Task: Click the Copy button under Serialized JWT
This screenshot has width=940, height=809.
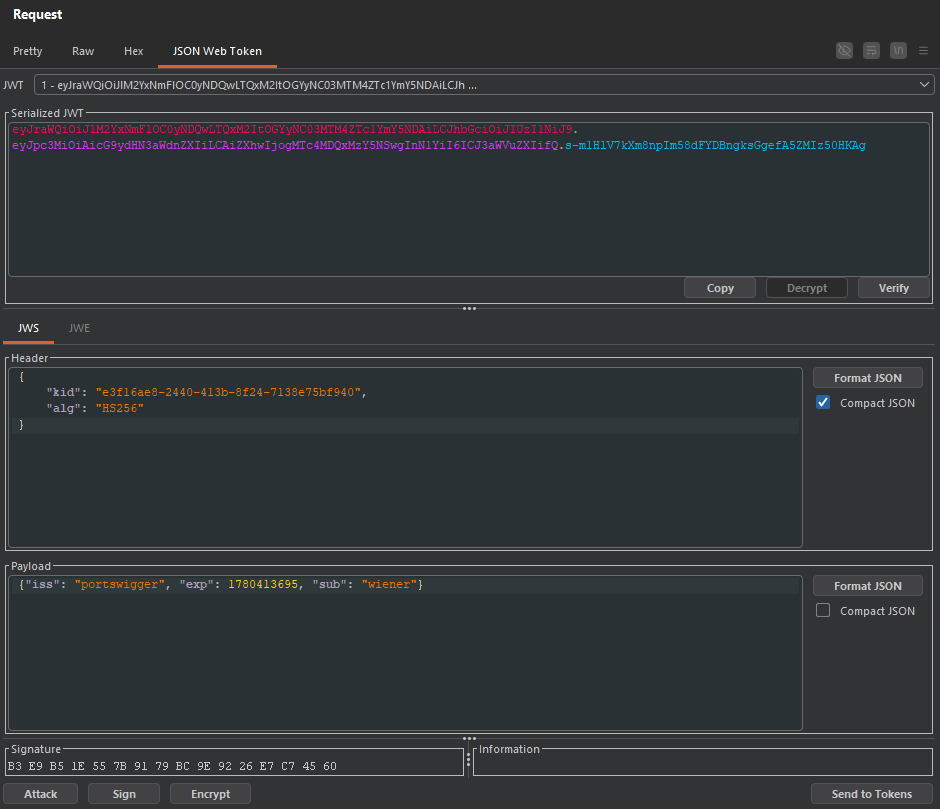Action: [x=719, y=288]
